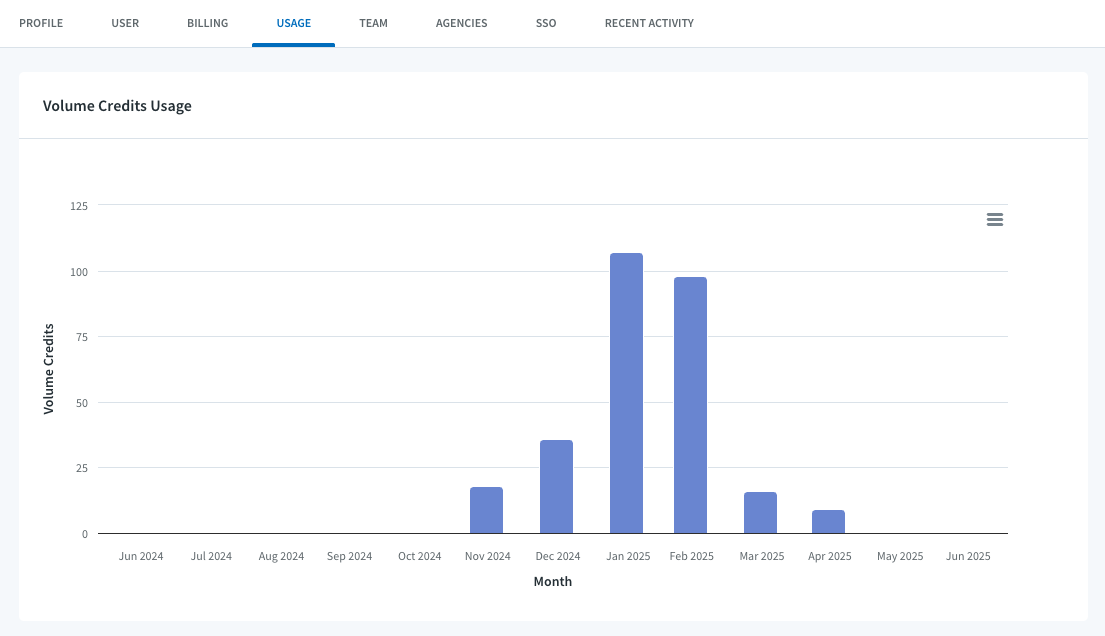Image resolution: width=1105 pixels, height=636 pixels.
Task: Switch to the Profile tab
Action: click(41, 23)
